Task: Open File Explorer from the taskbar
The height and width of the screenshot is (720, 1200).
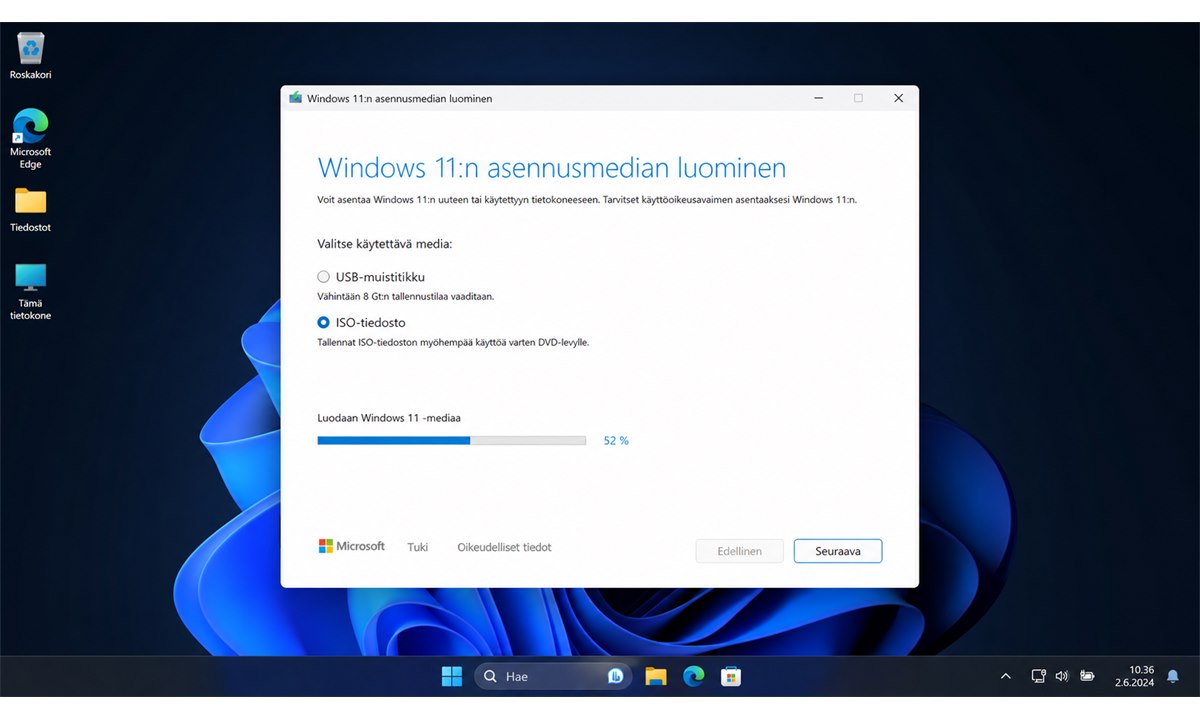Action: pyautogui.click(x=656, y=676)
